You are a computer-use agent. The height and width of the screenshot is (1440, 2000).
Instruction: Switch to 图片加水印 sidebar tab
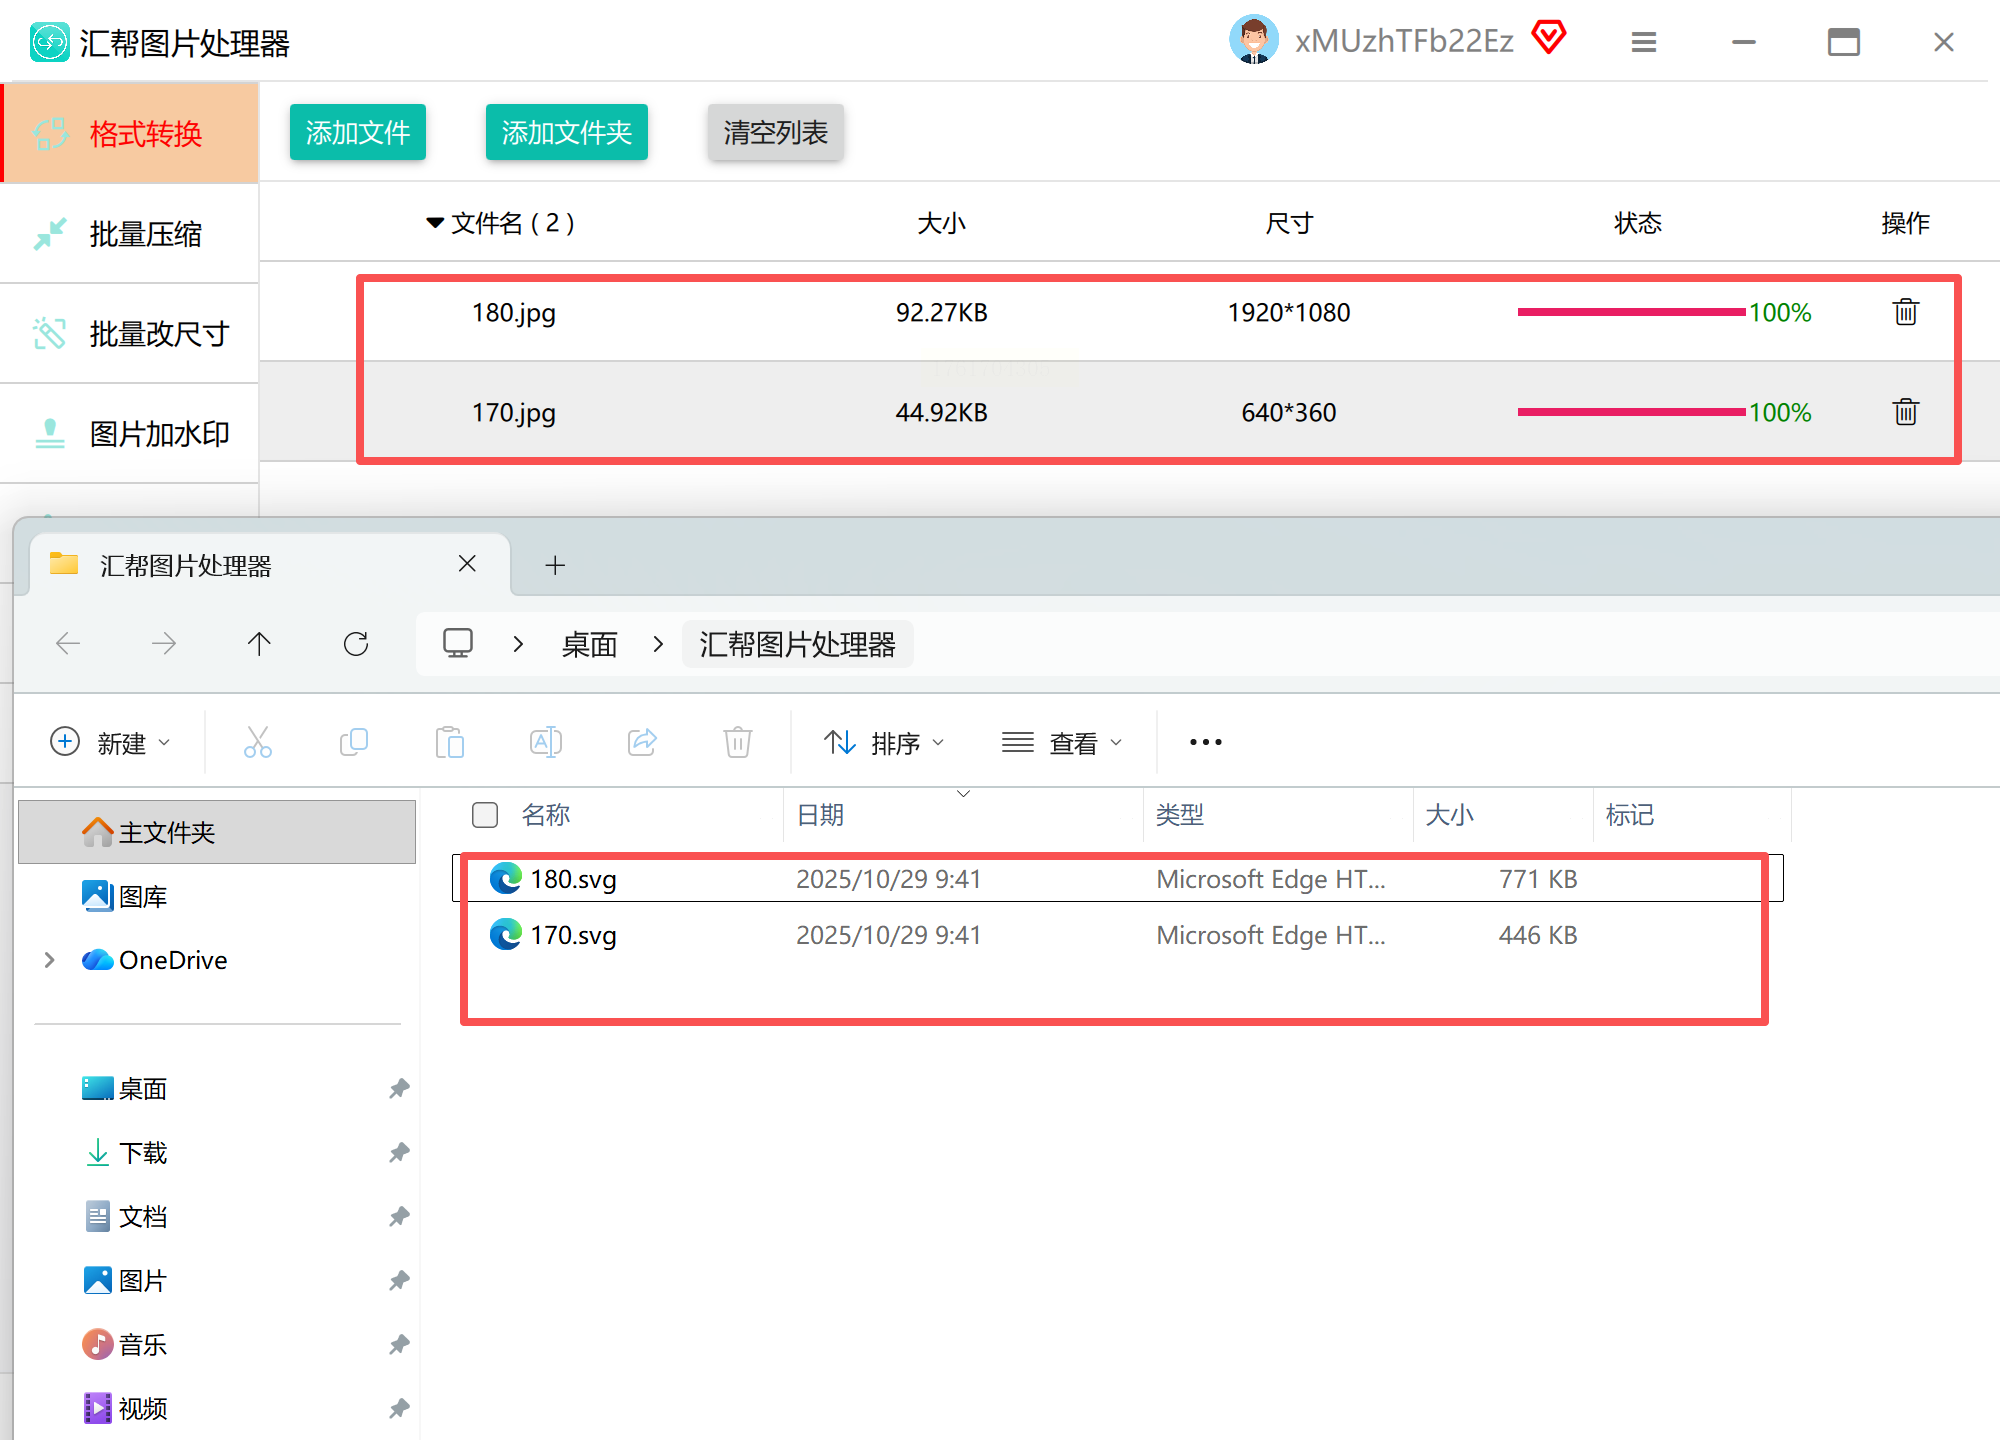[130, 434]
